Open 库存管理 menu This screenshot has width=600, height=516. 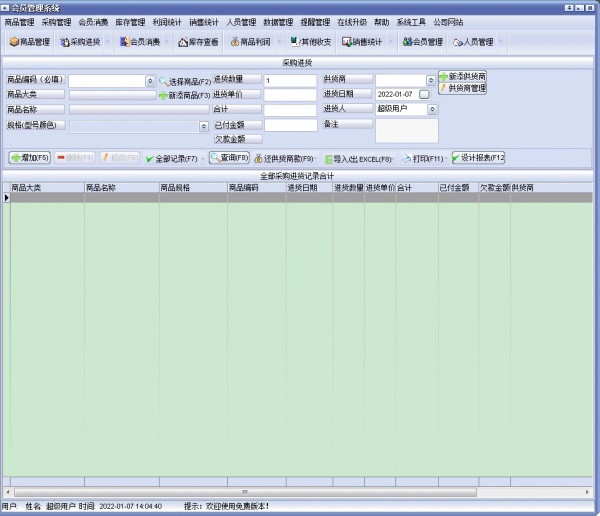(x=130, y=23)
